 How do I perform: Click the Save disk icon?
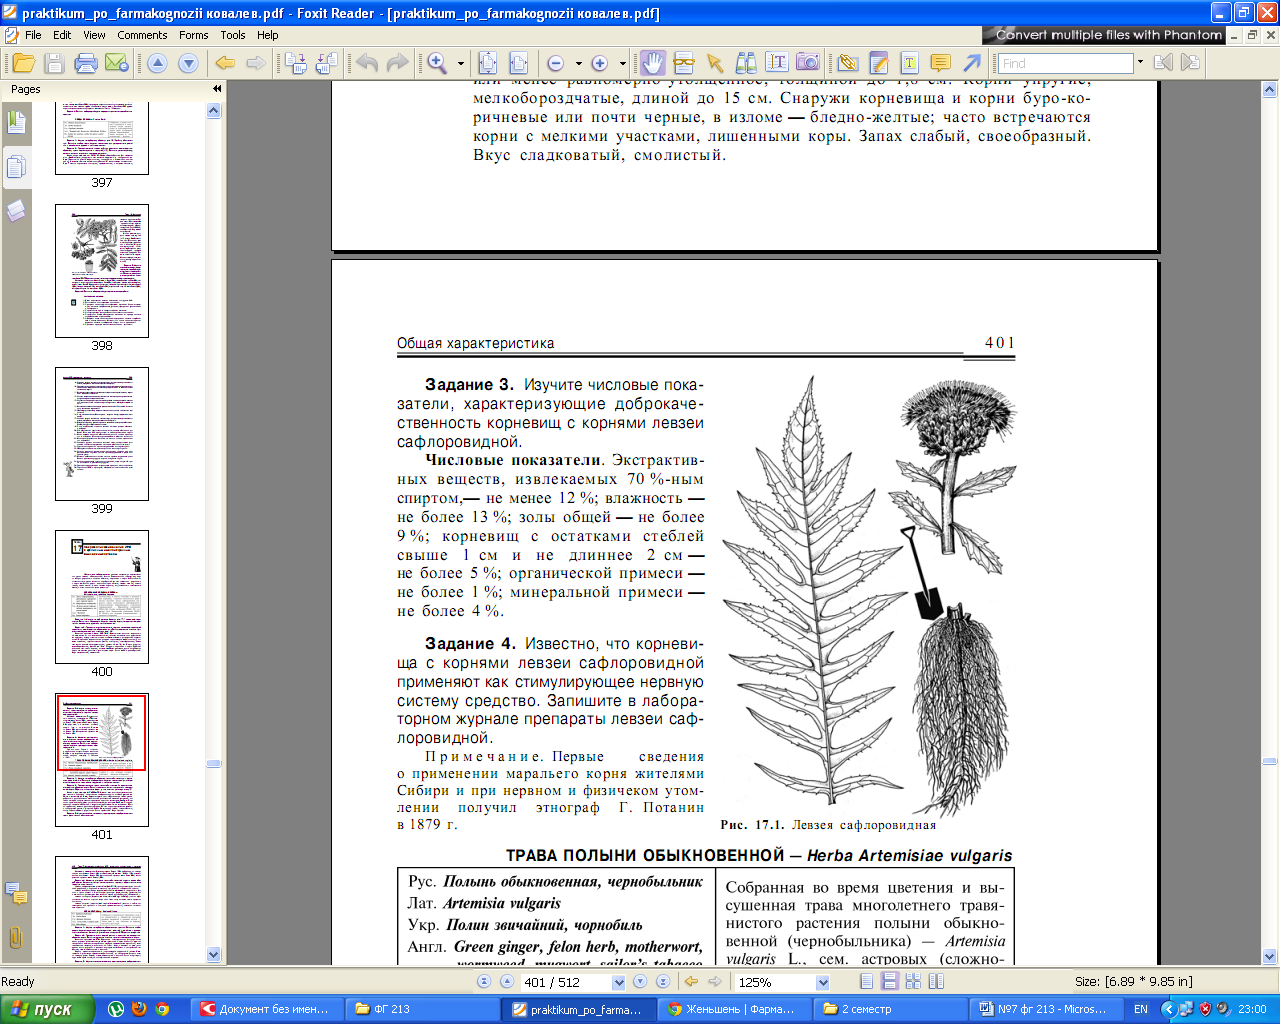click(x=55, y=63)
